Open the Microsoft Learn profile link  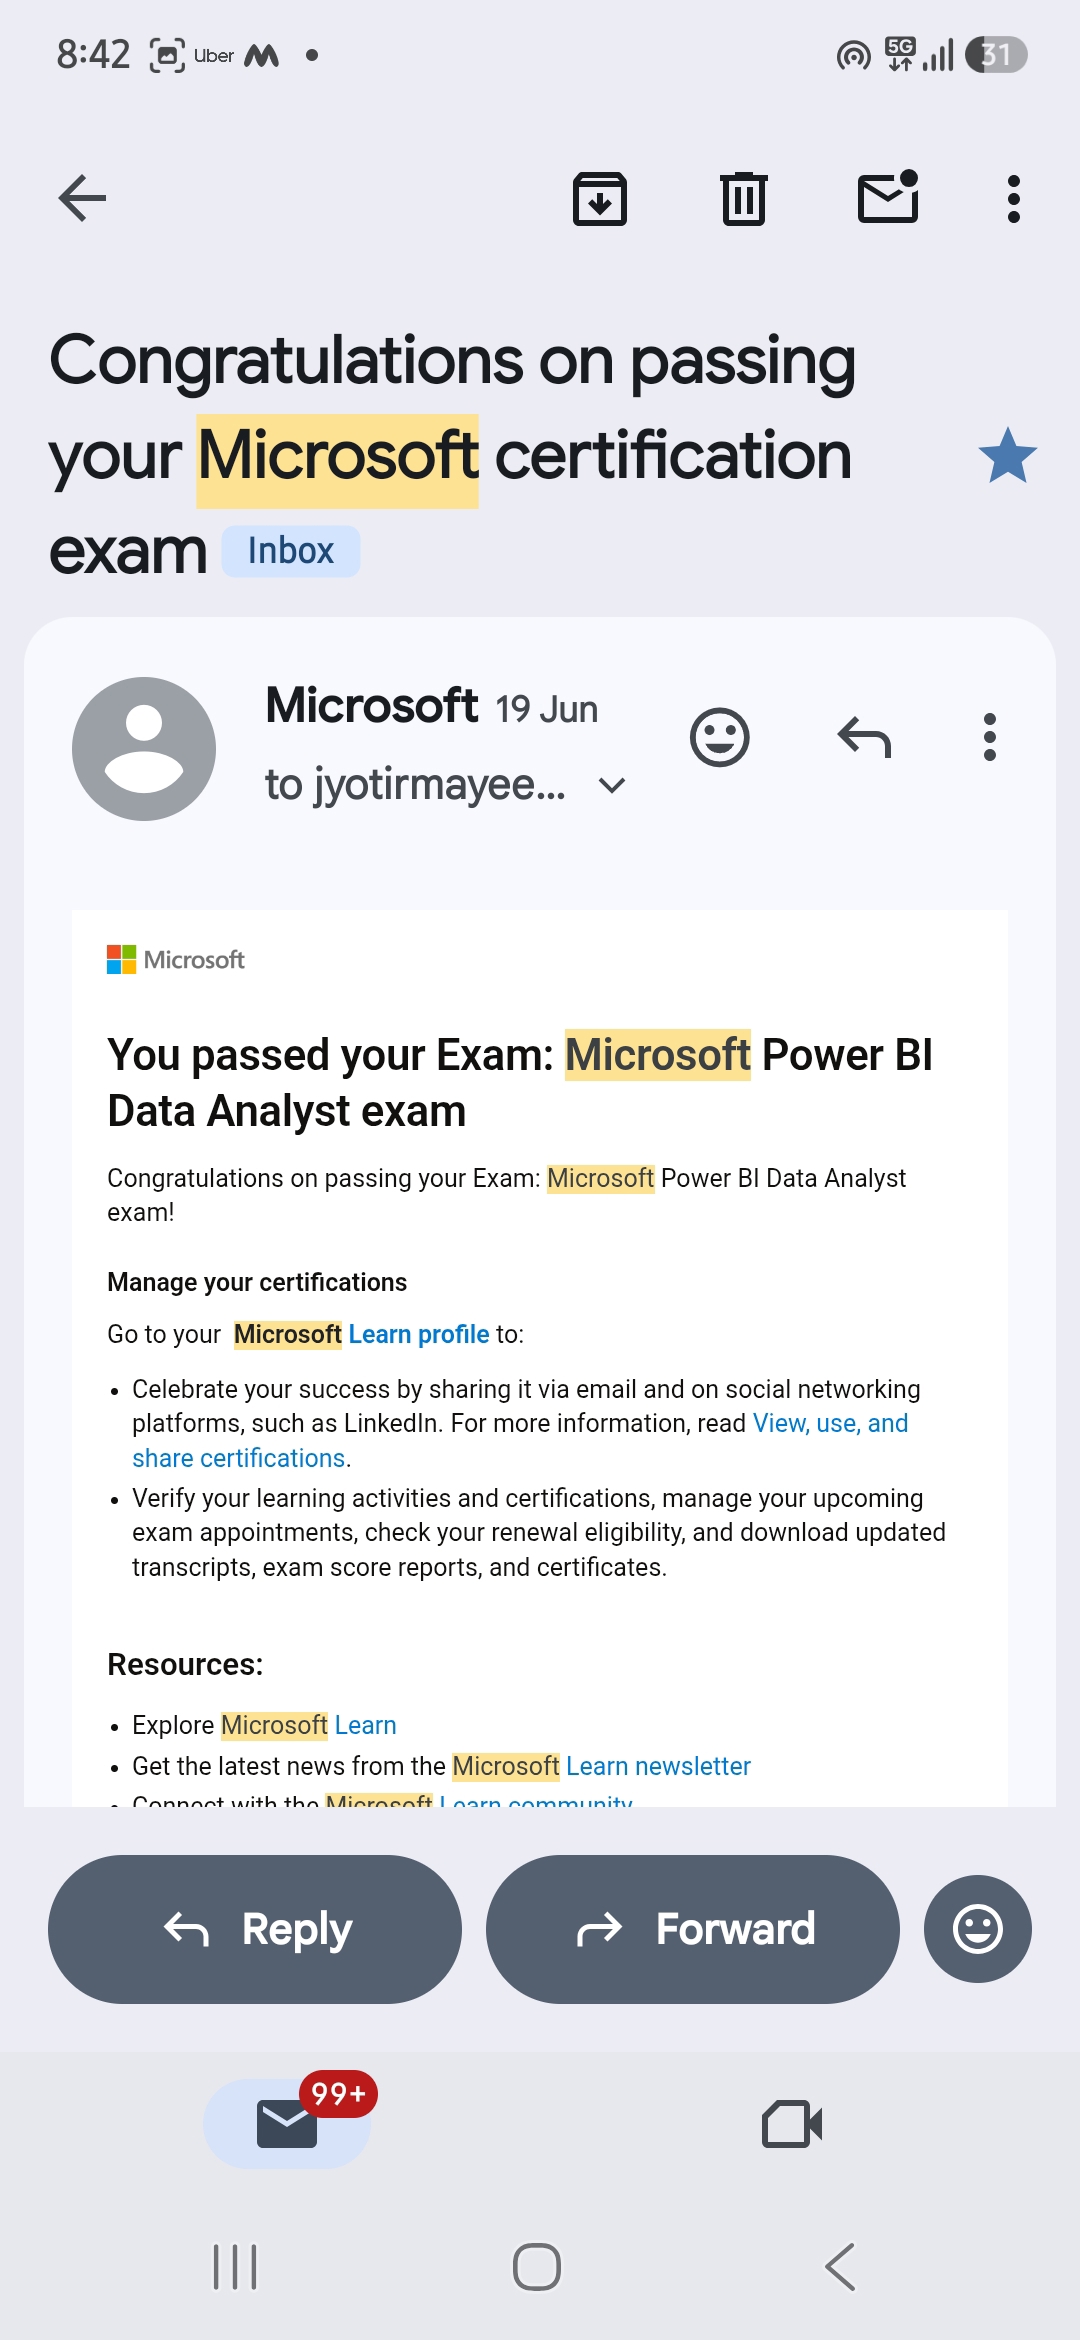(362, 1334)
